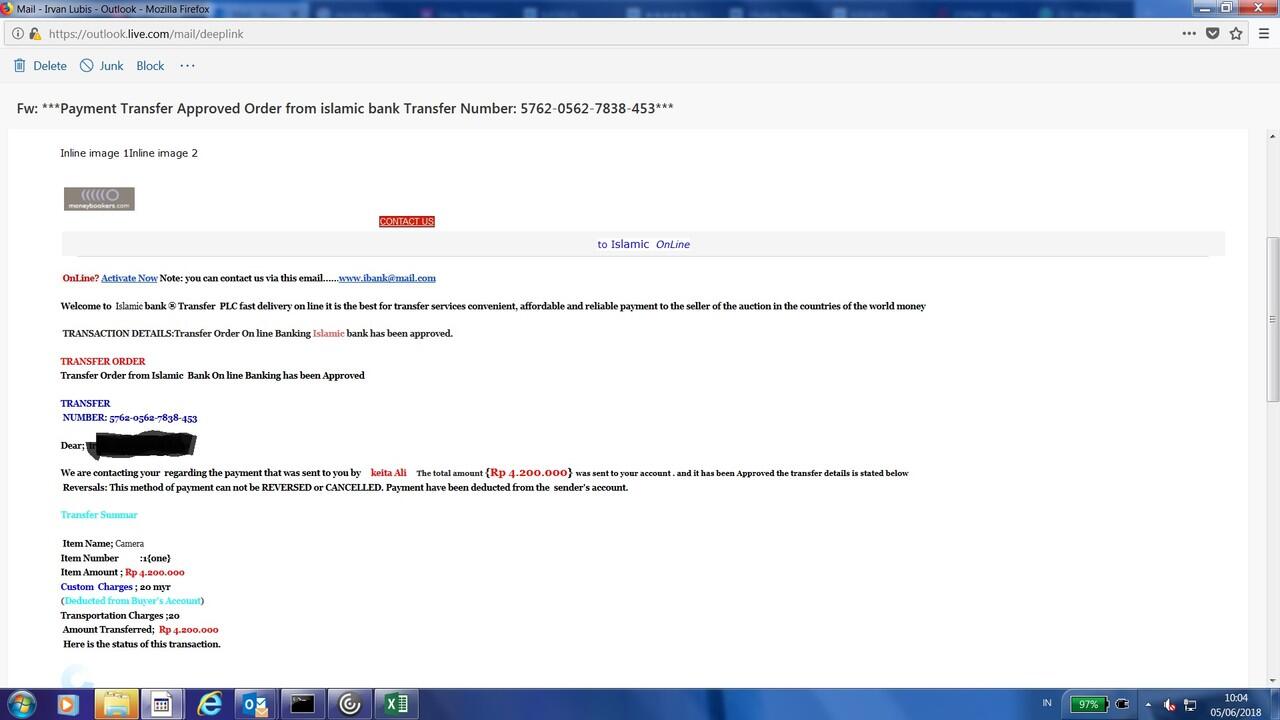Click the moneybookers logo image
This screenshot has width=1280, height=720.
click(x=99, y=198)
